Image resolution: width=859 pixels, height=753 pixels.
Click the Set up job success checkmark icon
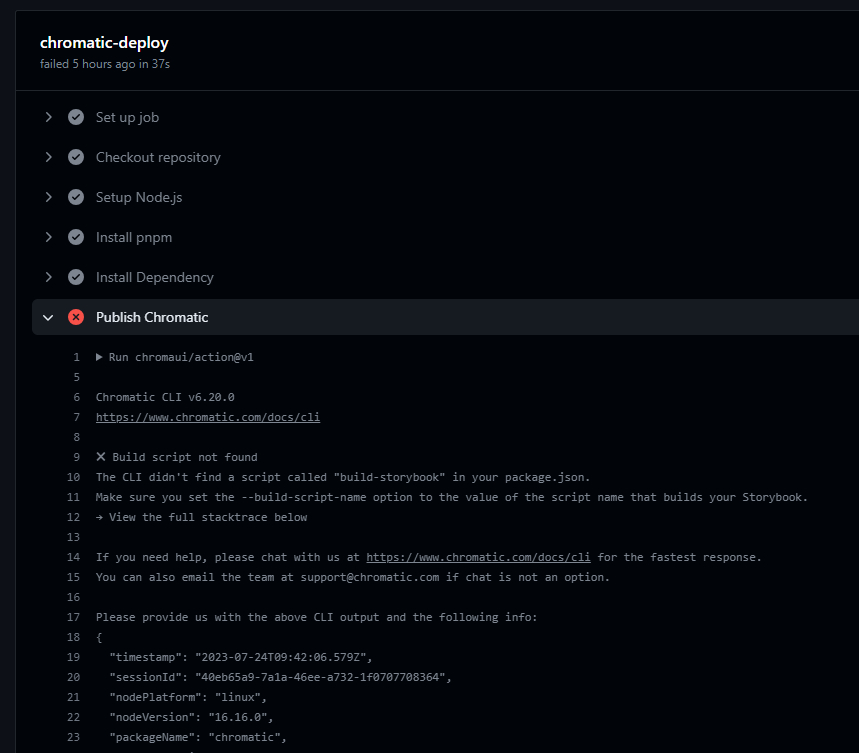click(76, 117)
